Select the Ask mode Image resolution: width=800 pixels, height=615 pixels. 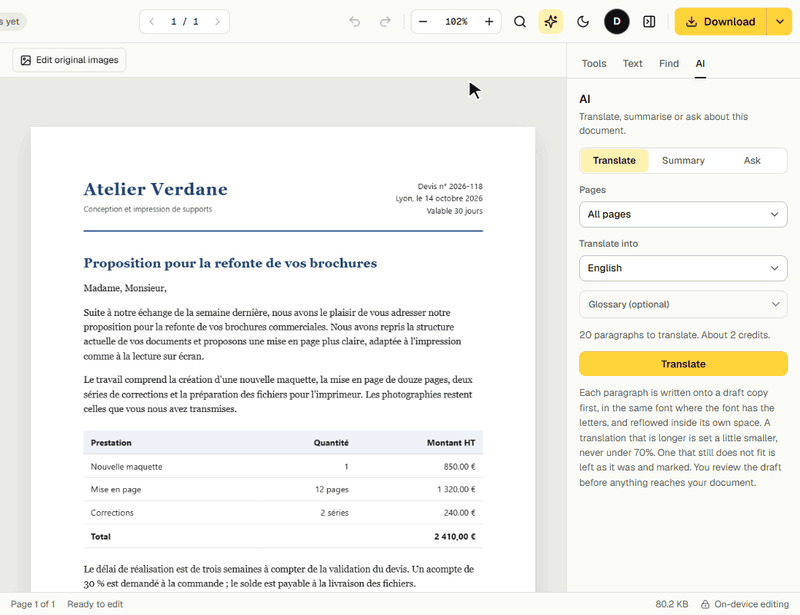point(752,160)
